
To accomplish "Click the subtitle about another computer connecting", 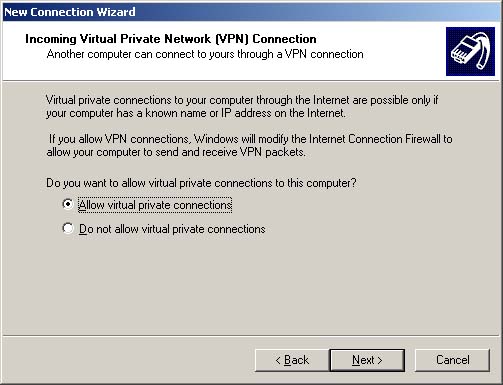I will [205, 54].
